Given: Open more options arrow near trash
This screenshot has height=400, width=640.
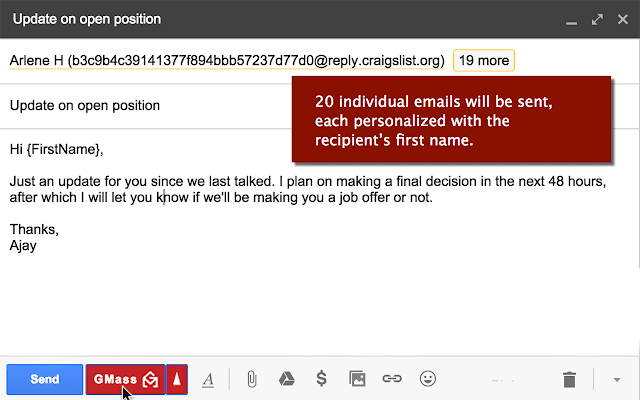Looking at the screenshot, I should tap(616, 379).
